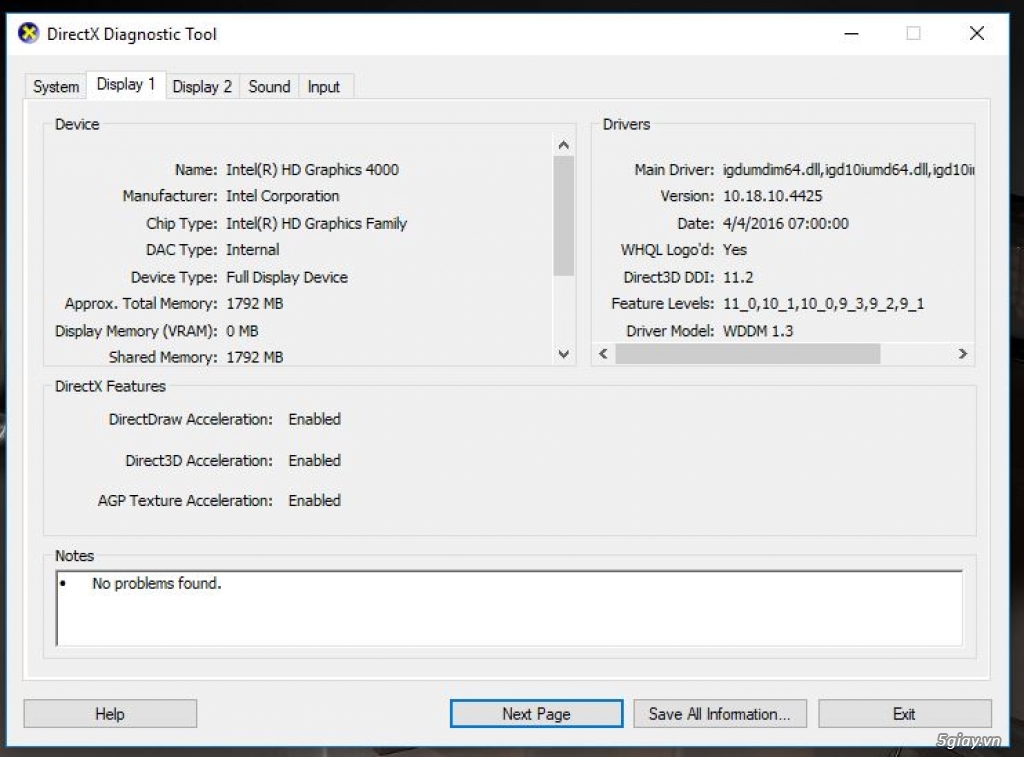This screenshot has width=1024, height=757.
Task: Click Device list scroll up arrow
Action: (x=564, y=145)
